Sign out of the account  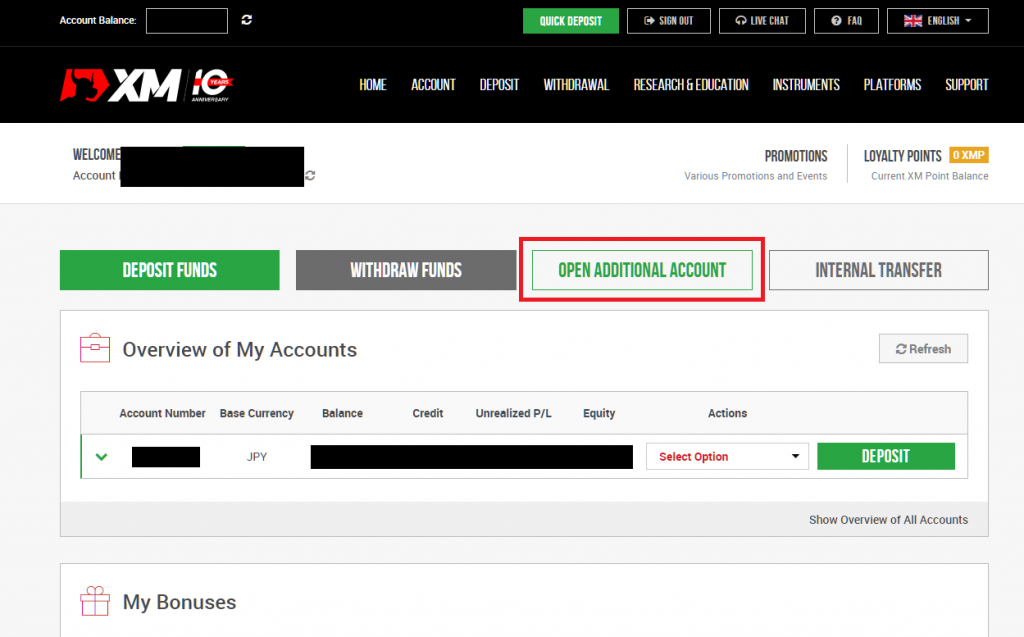(668, 21)
